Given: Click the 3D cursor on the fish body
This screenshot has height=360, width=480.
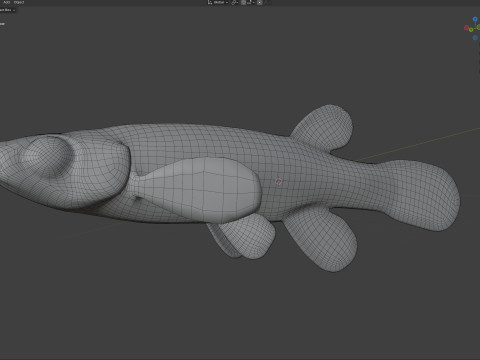Looking at the screenshot, I should [278, 181].
